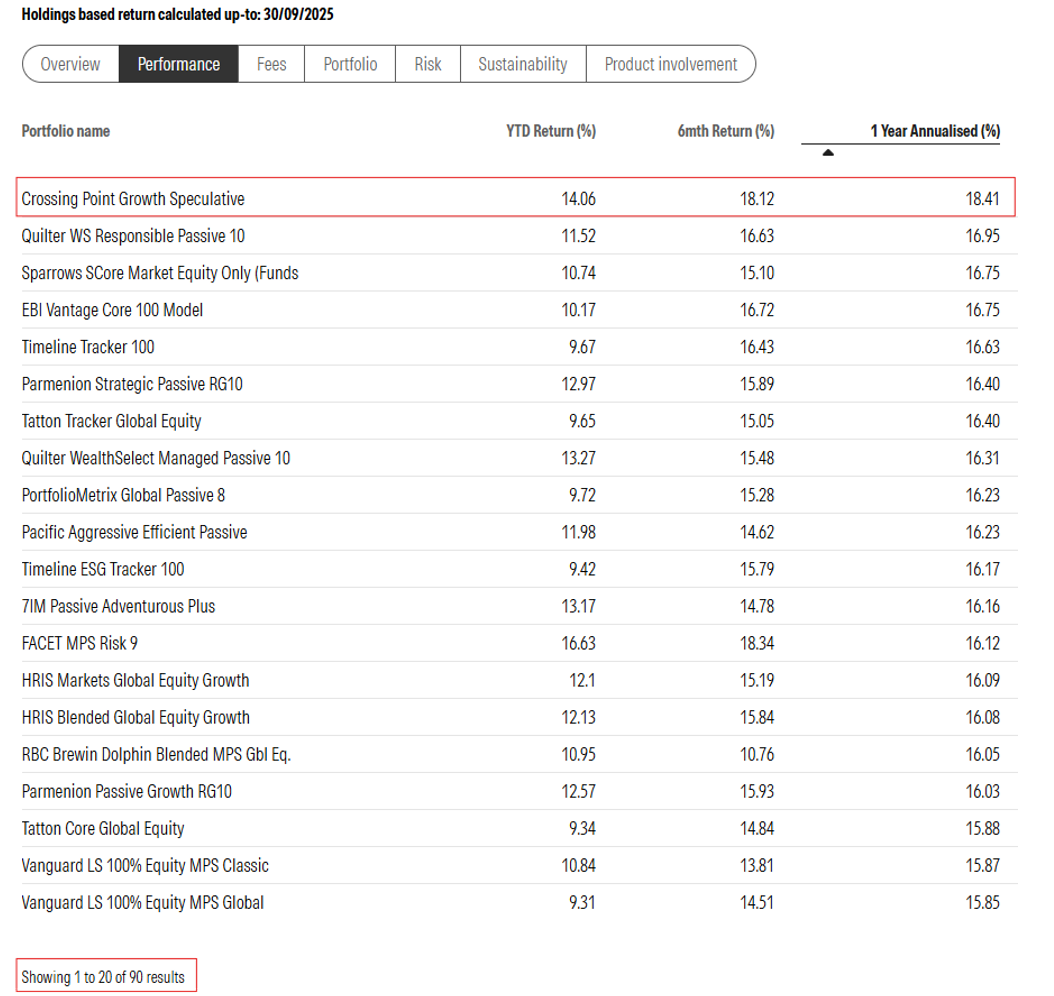The height and width of the screenshot is (996, 1054).
Task: Select RBC Brewin Dolphin Blended MPS row
Action: [157, 754]
